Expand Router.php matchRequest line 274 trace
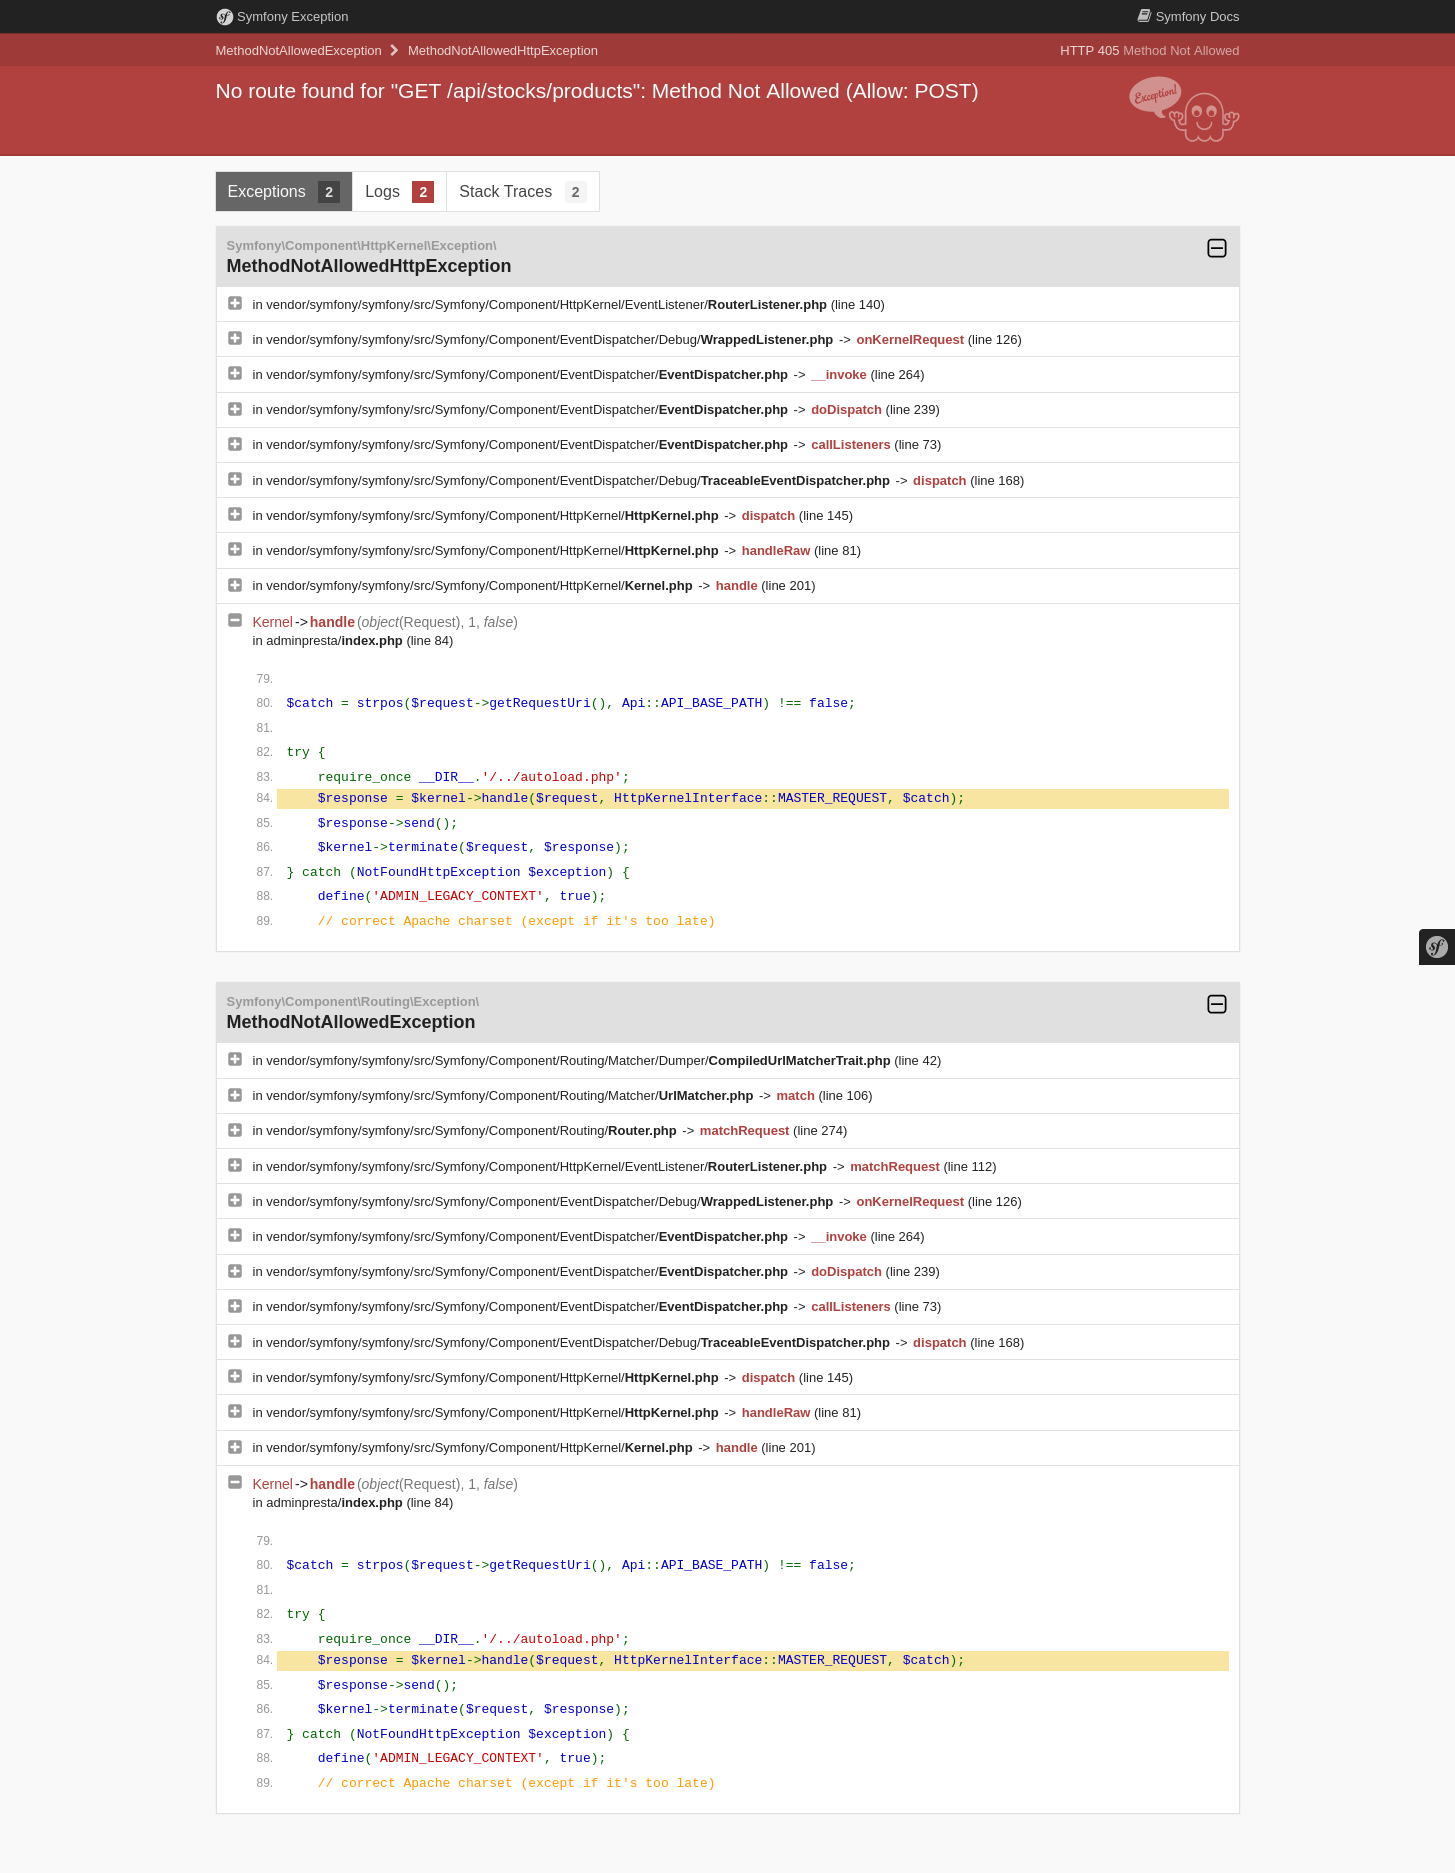1455x1873 pixels. tap(235, 1130)
